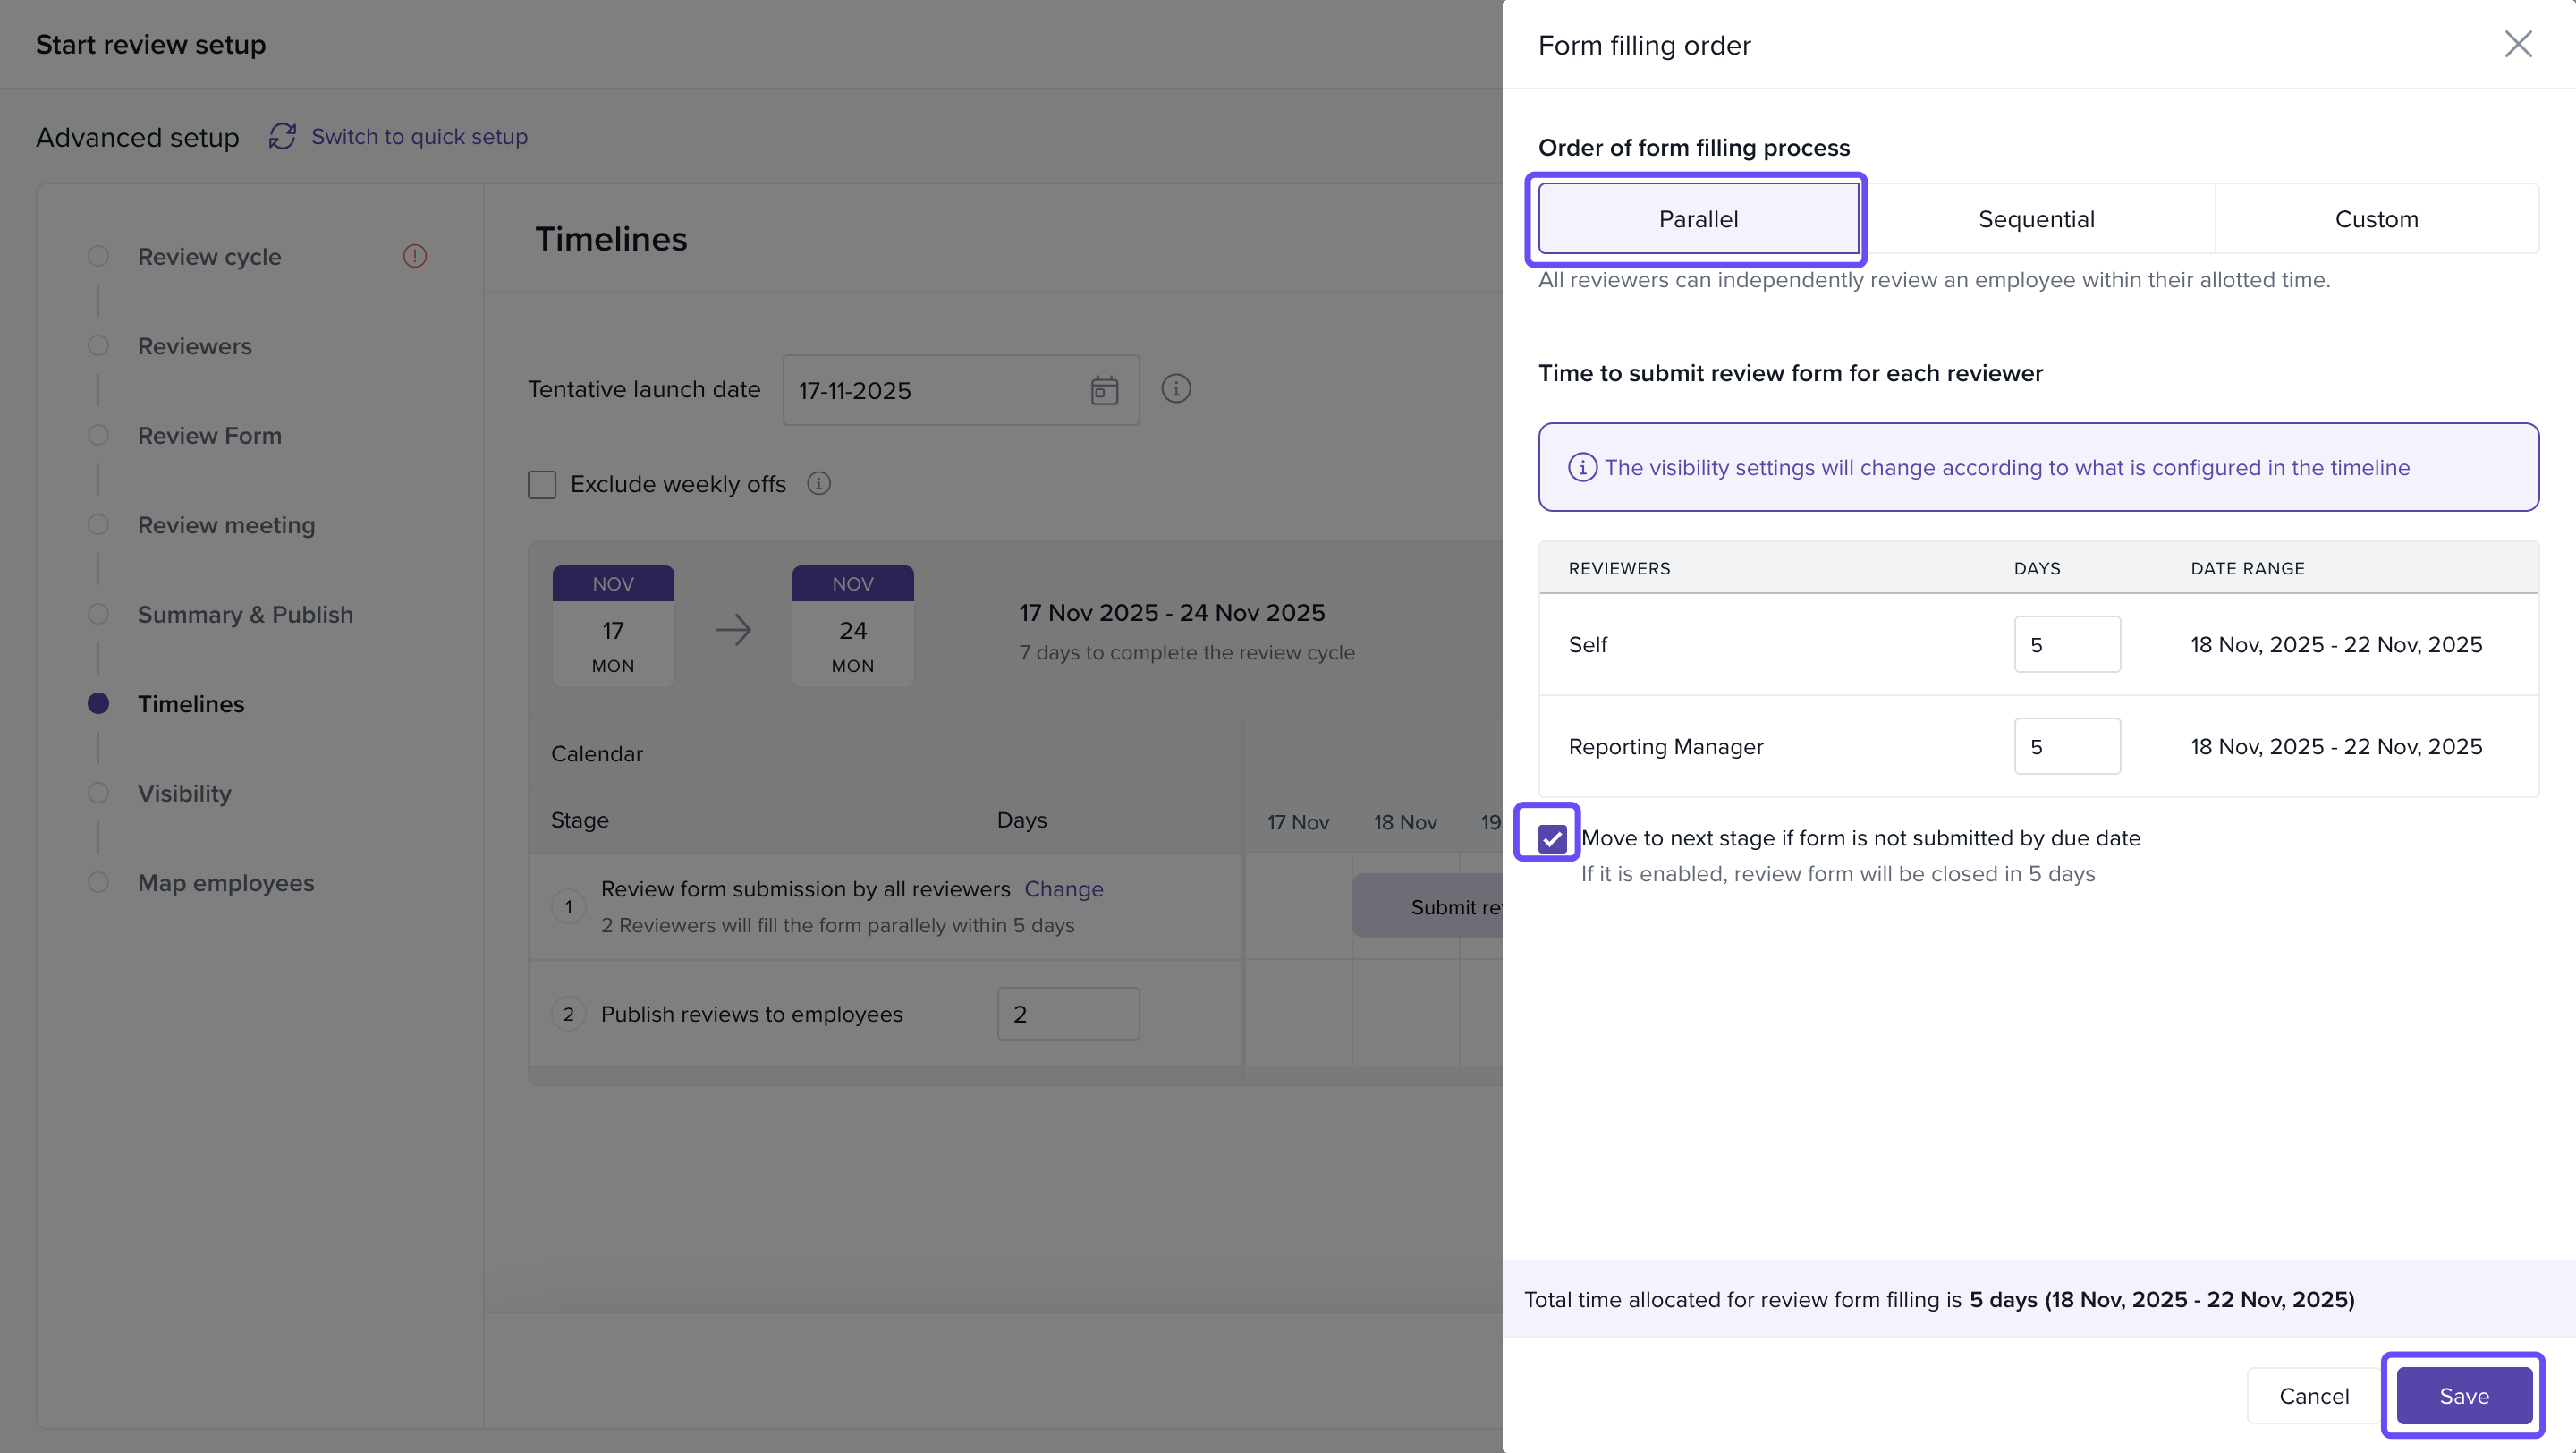Enable the Exclude weekly offs checkbox
This screenshot has width=2576, height=1453.
[542, 485]
